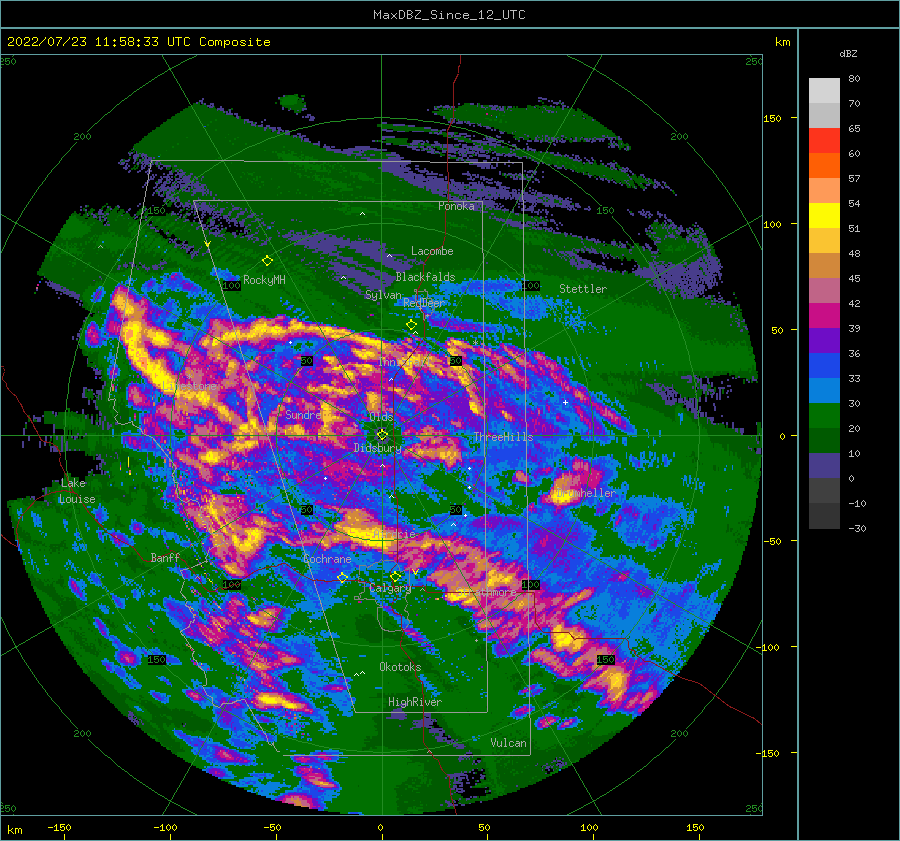This screenshot has width=900, height=841.
Task: Click the Sundre town label
Action: (303, 414)
